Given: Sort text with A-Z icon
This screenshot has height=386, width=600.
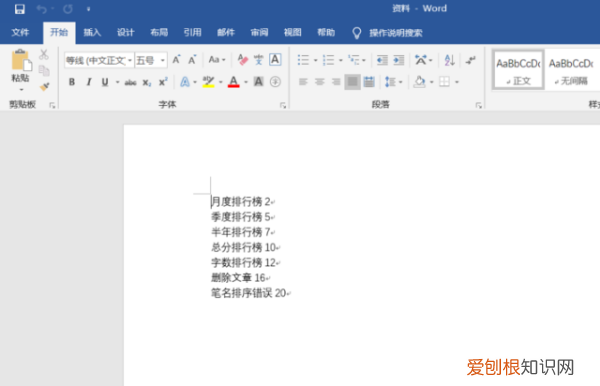Looking at the screenshot, I should coord(450,60).
